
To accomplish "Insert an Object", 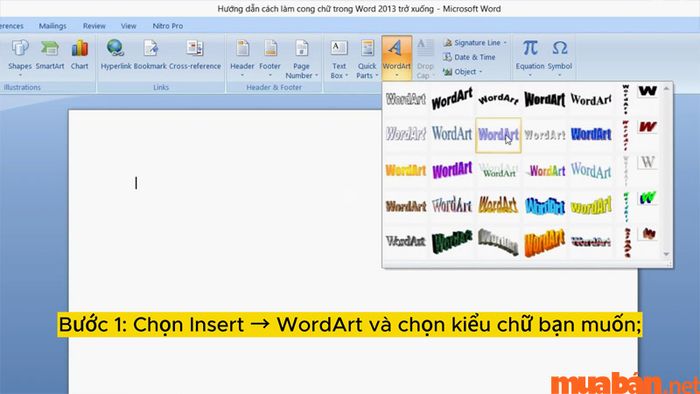I will tap(462, 71).
